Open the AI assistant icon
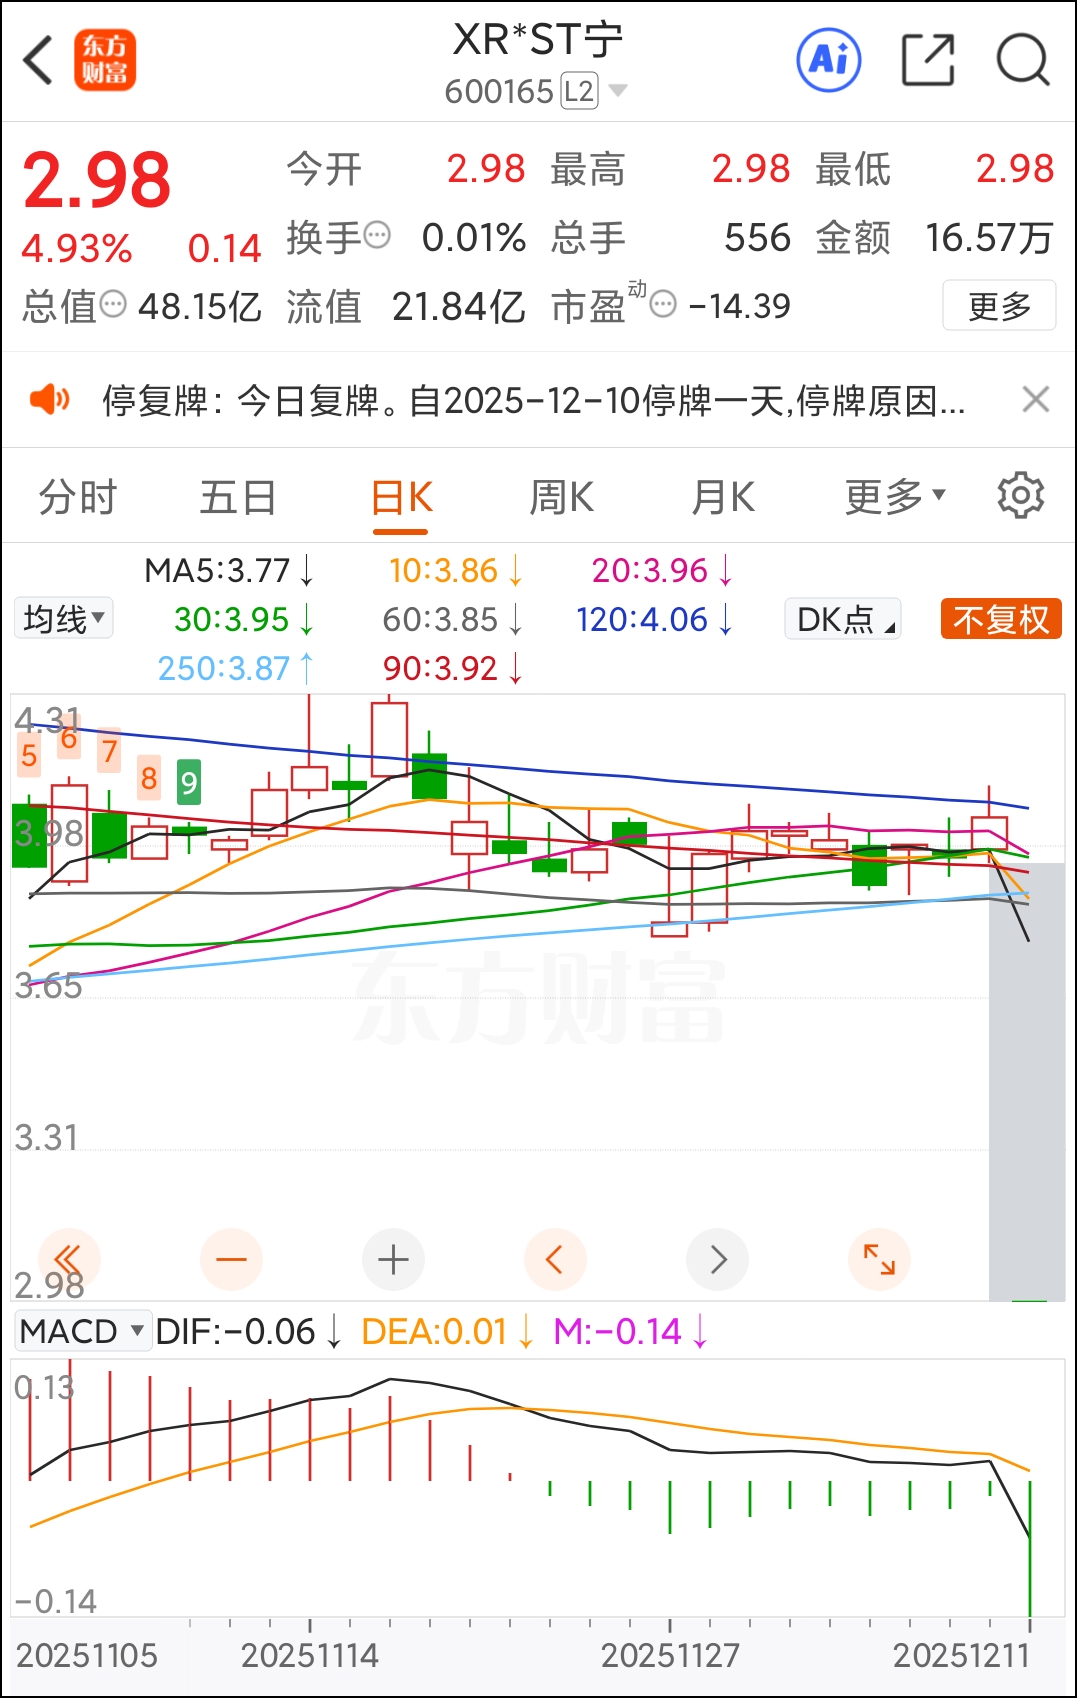The width and height of the screenshot is (1077, 1698). tap(829, 60)
